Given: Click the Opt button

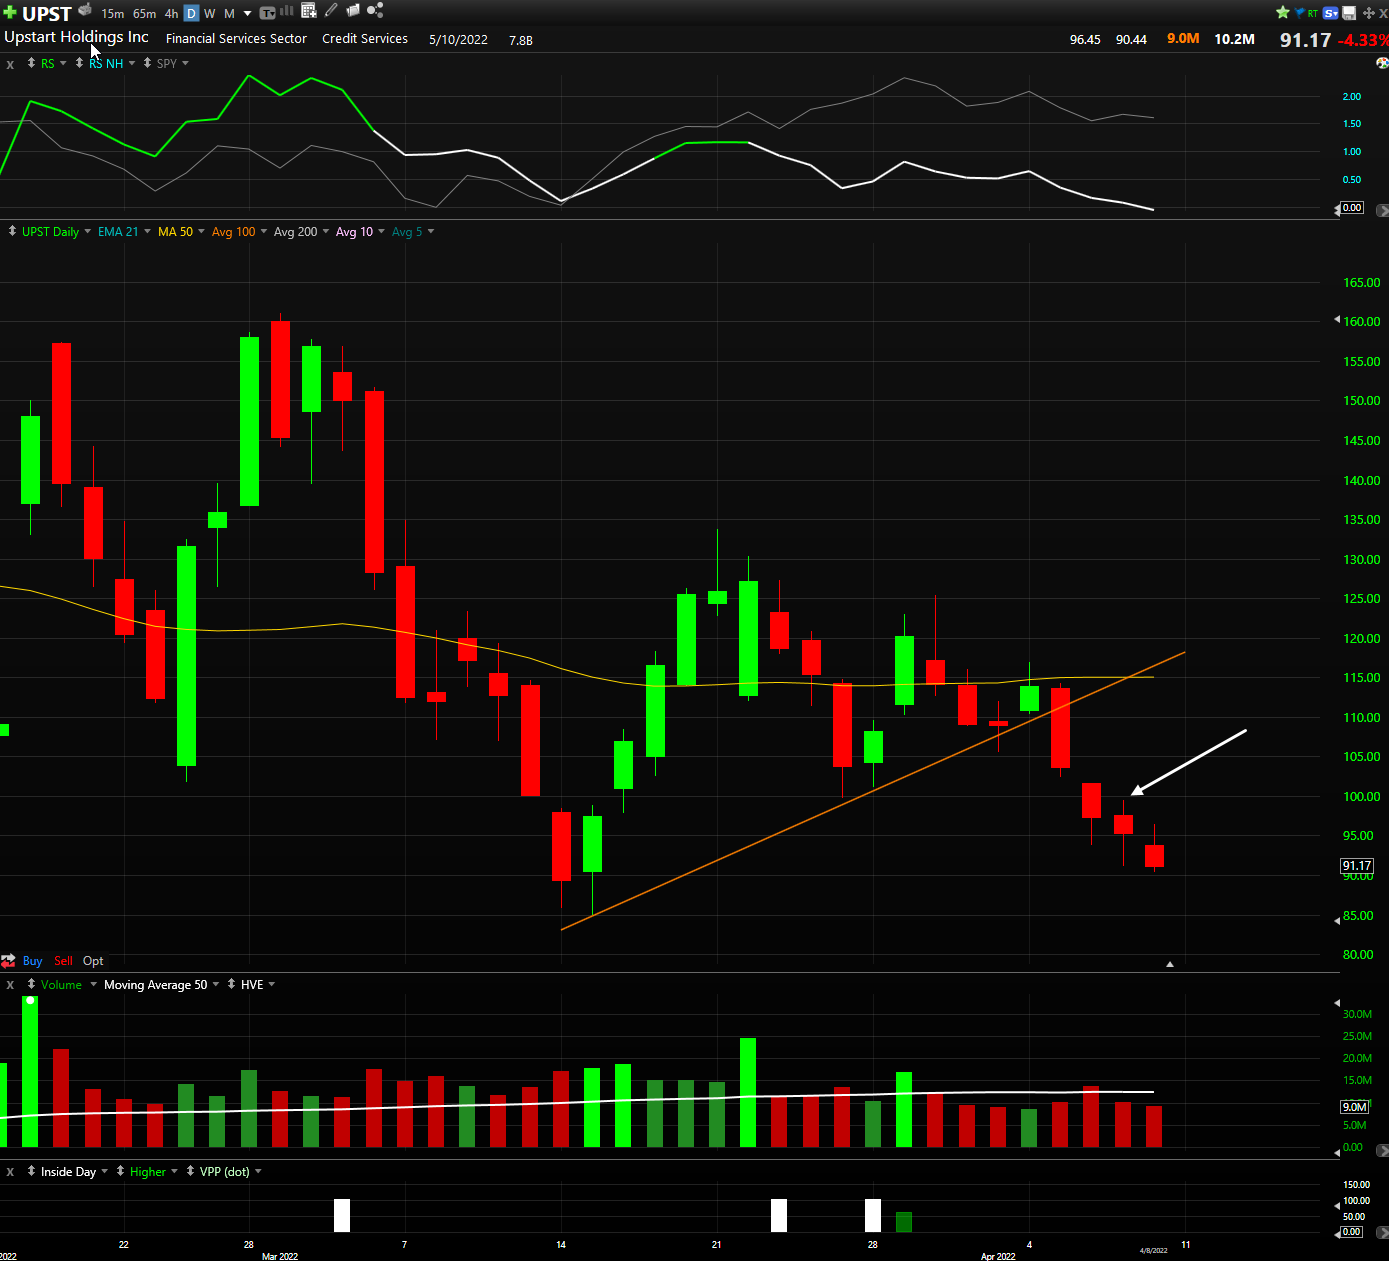Looking at the screenshot, I should [x=93, y=960].
